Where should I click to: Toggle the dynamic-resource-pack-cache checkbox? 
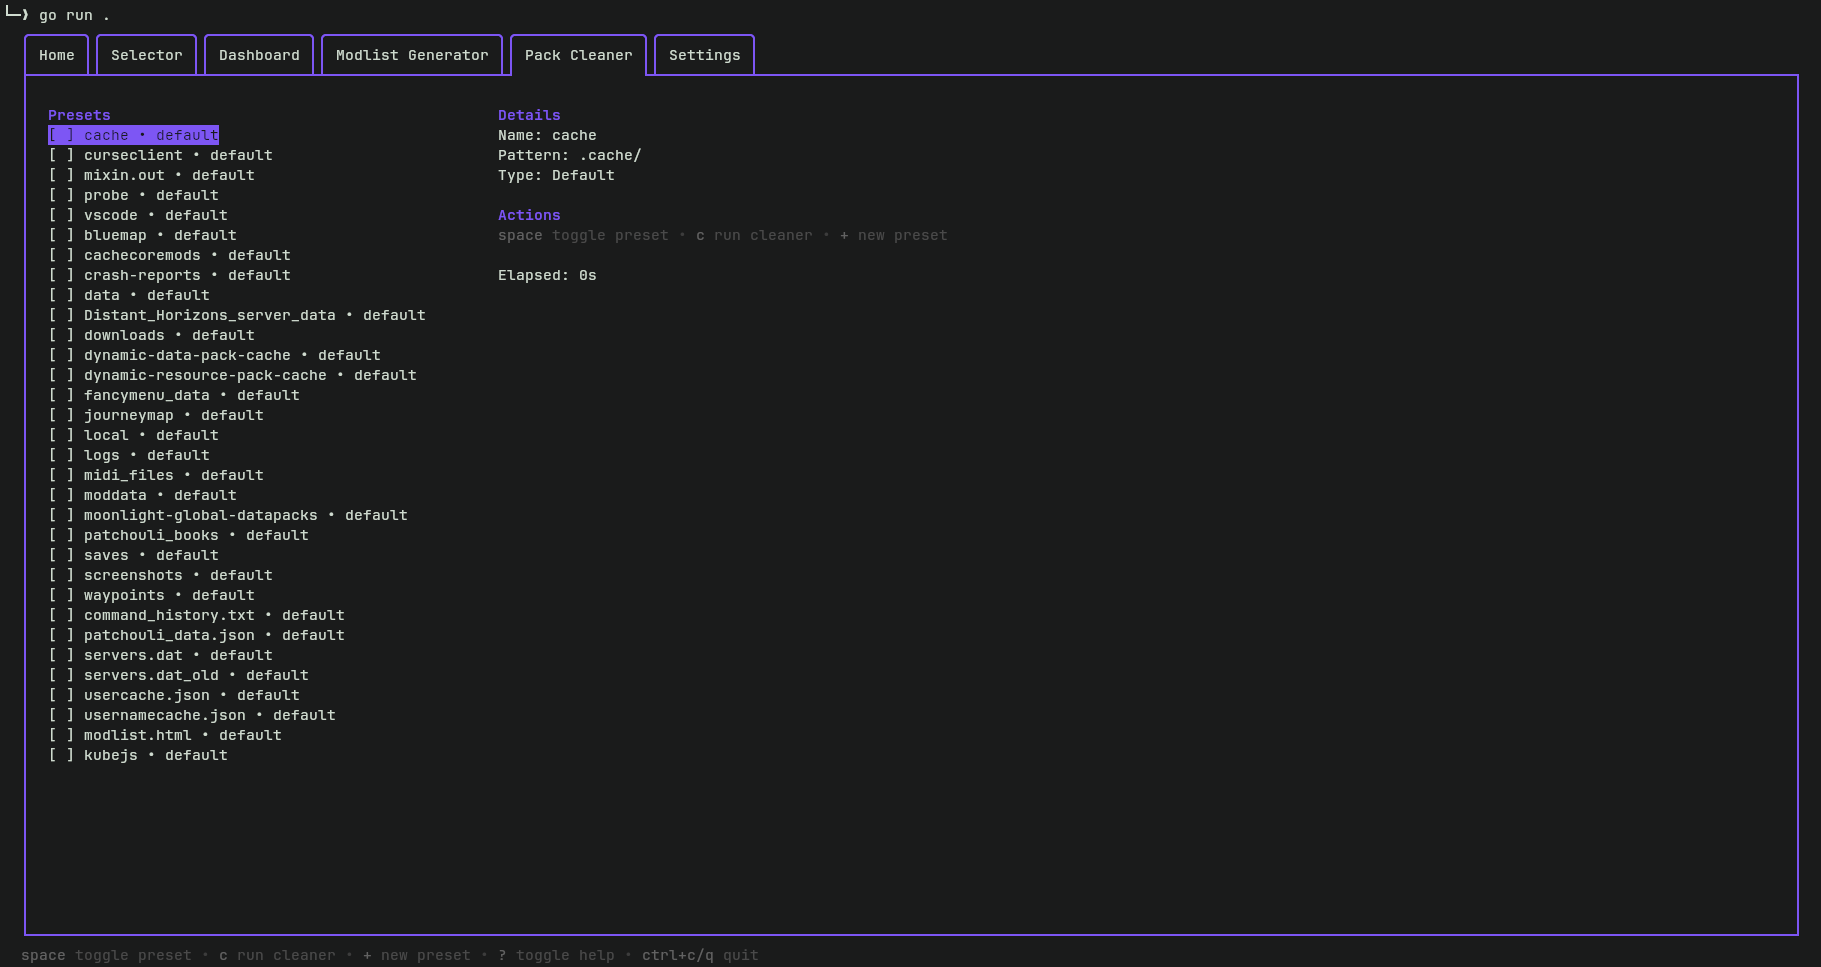(61, 375)
